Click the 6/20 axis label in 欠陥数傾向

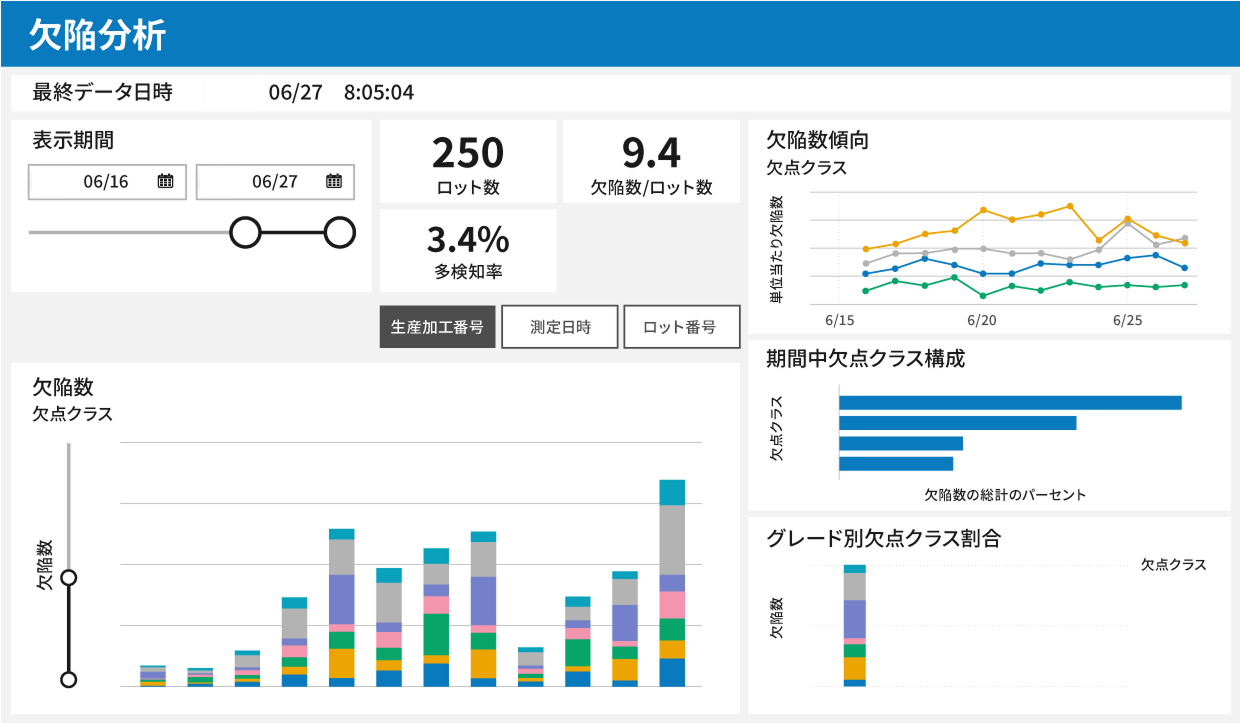[982, 320]
